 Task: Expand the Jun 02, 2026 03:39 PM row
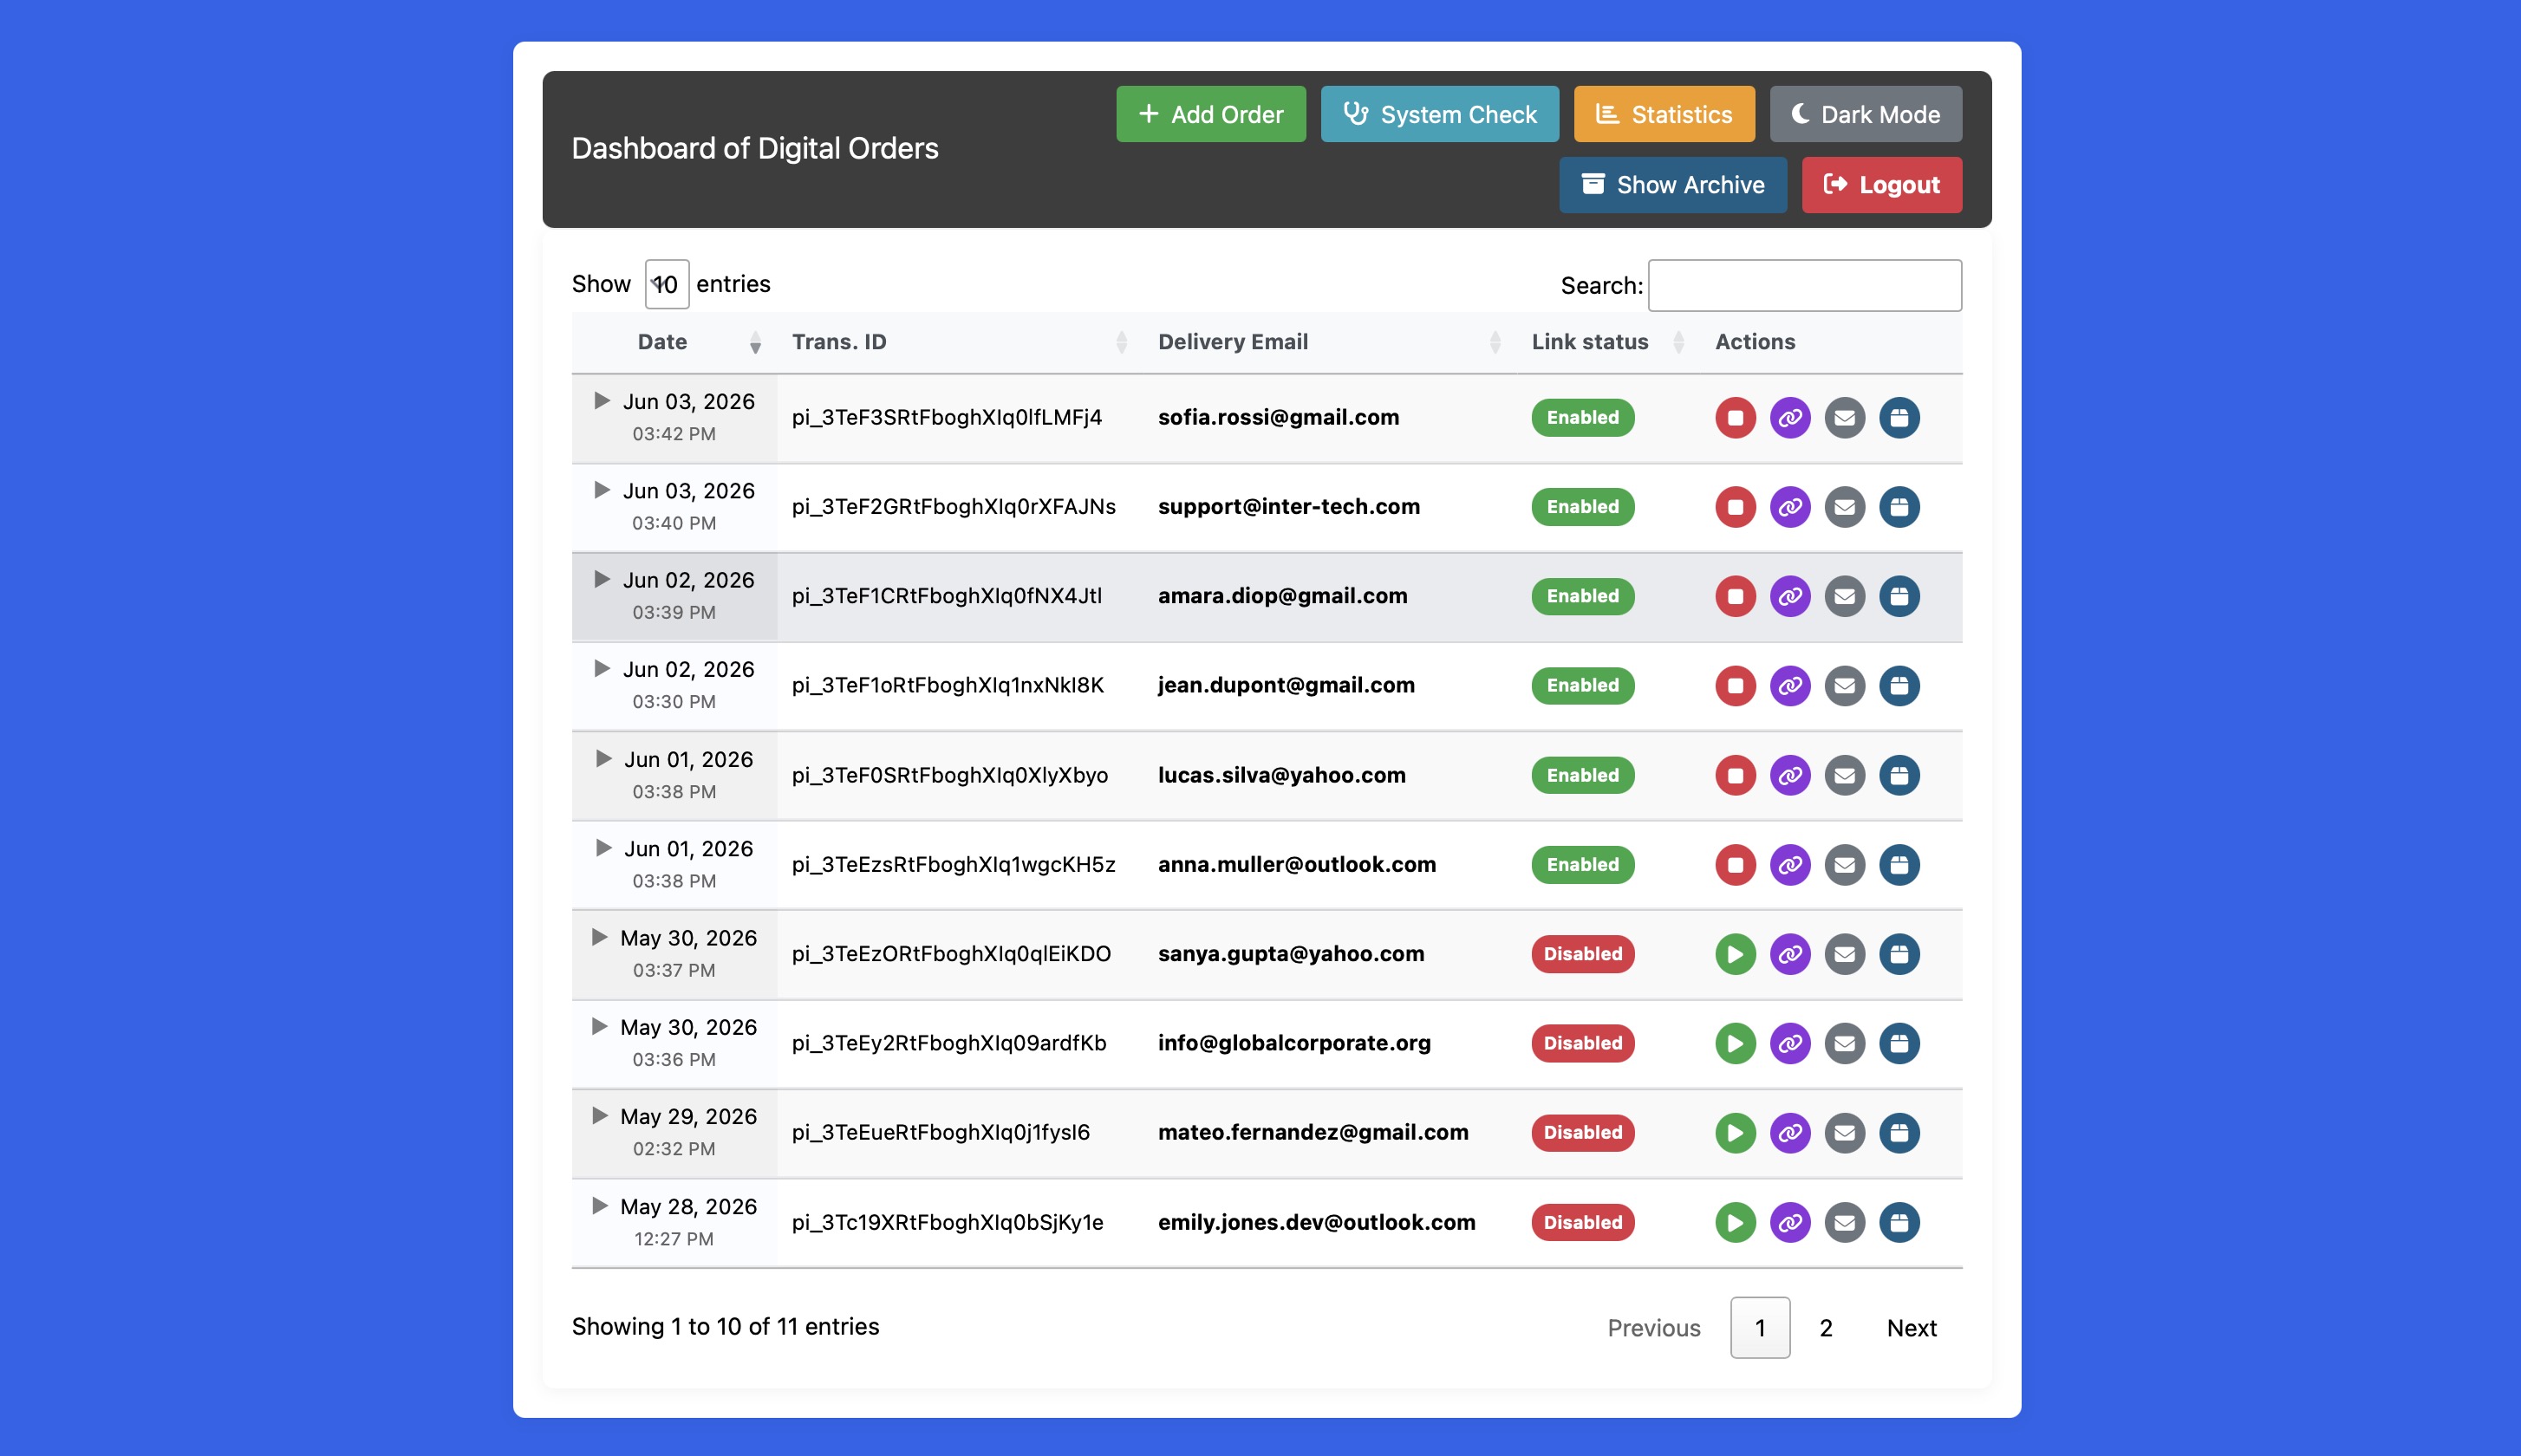pyautogui.click(x=601, y=579)
